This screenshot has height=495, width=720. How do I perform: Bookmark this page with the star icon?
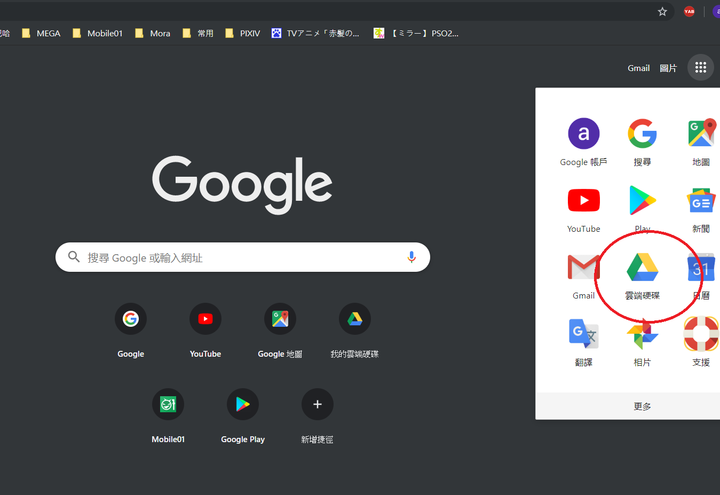click(662, 12)
